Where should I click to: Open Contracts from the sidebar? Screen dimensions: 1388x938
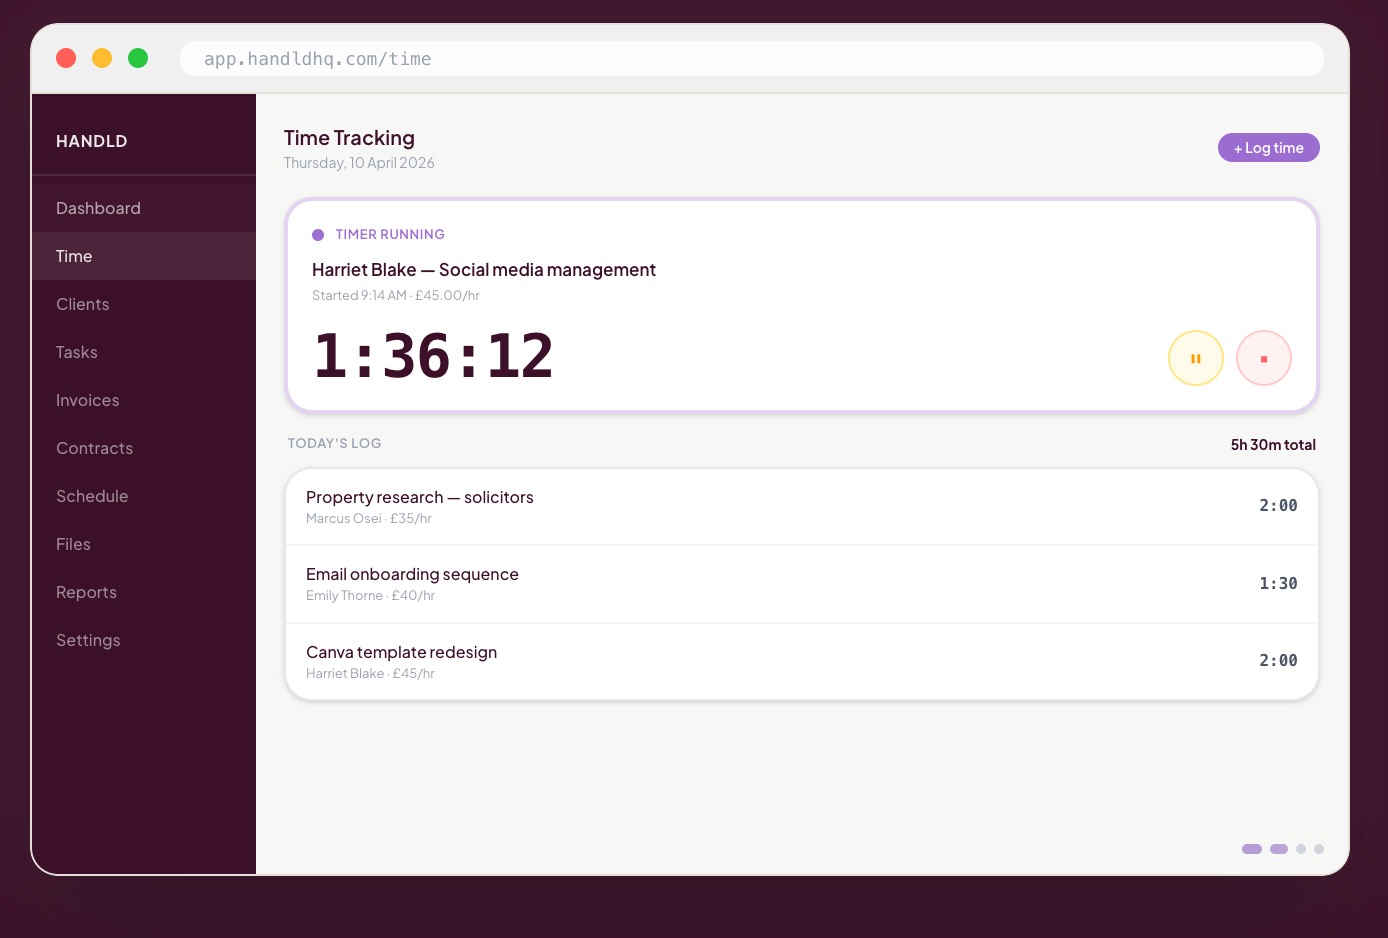[94, 448]
